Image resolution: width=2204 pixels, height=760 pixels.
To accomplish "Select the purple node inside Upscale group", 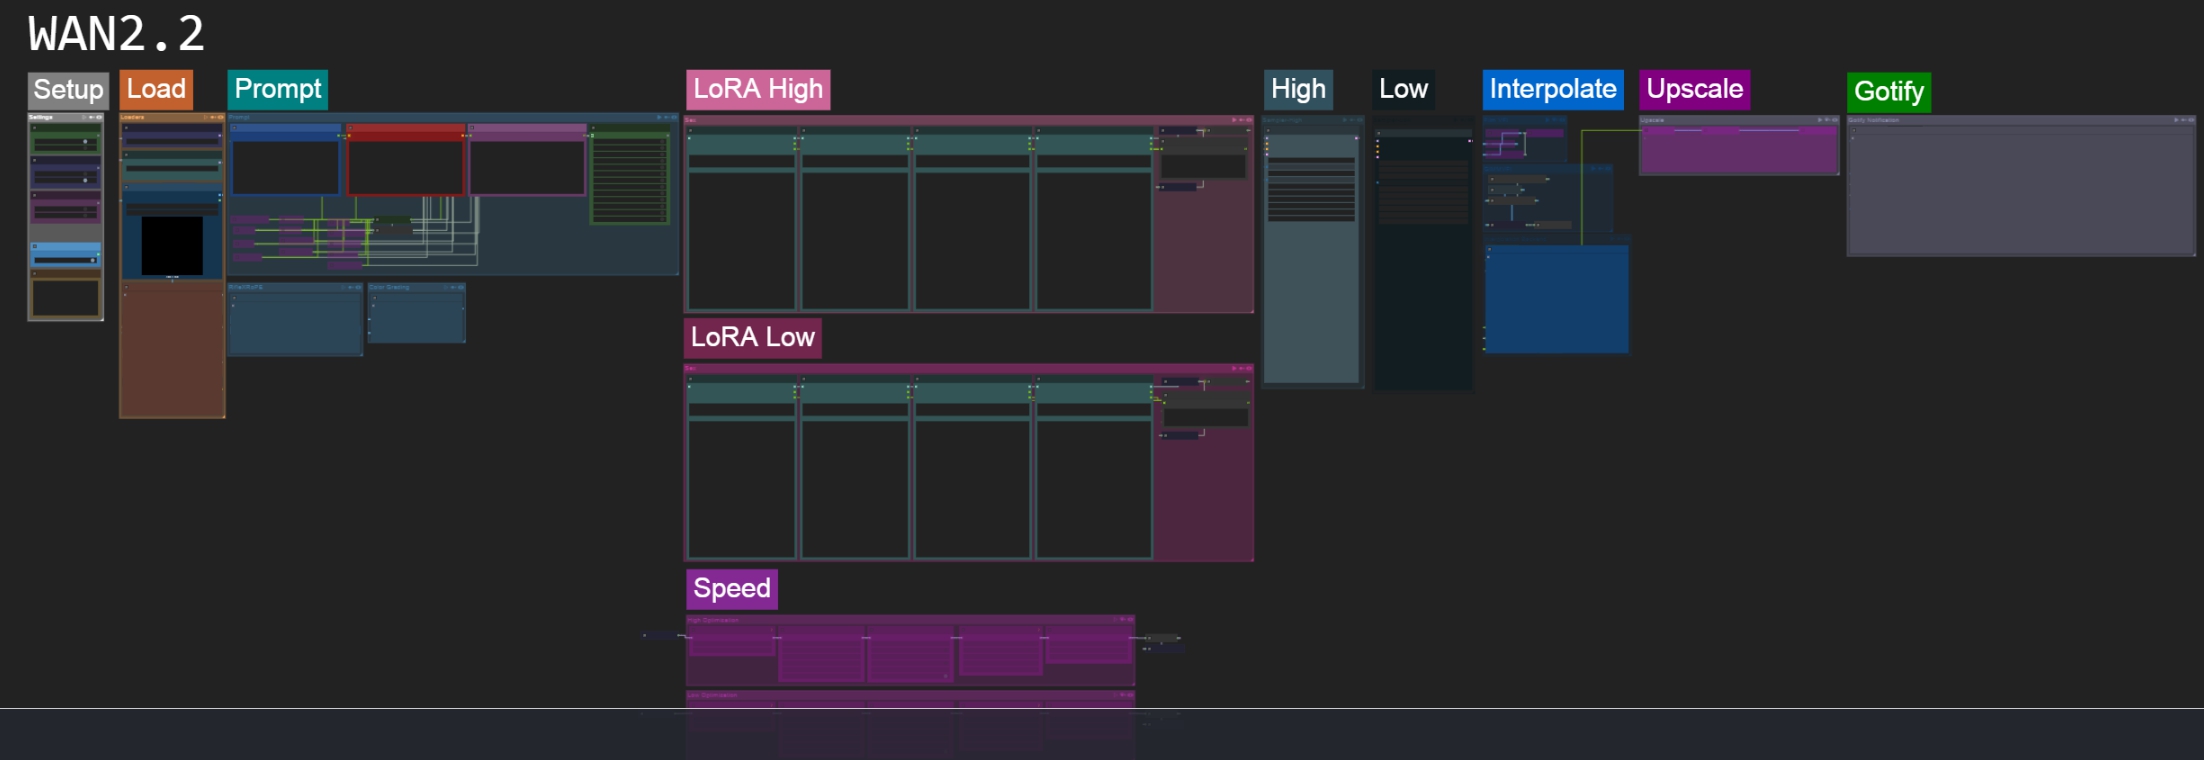I will coord(1739,149).
